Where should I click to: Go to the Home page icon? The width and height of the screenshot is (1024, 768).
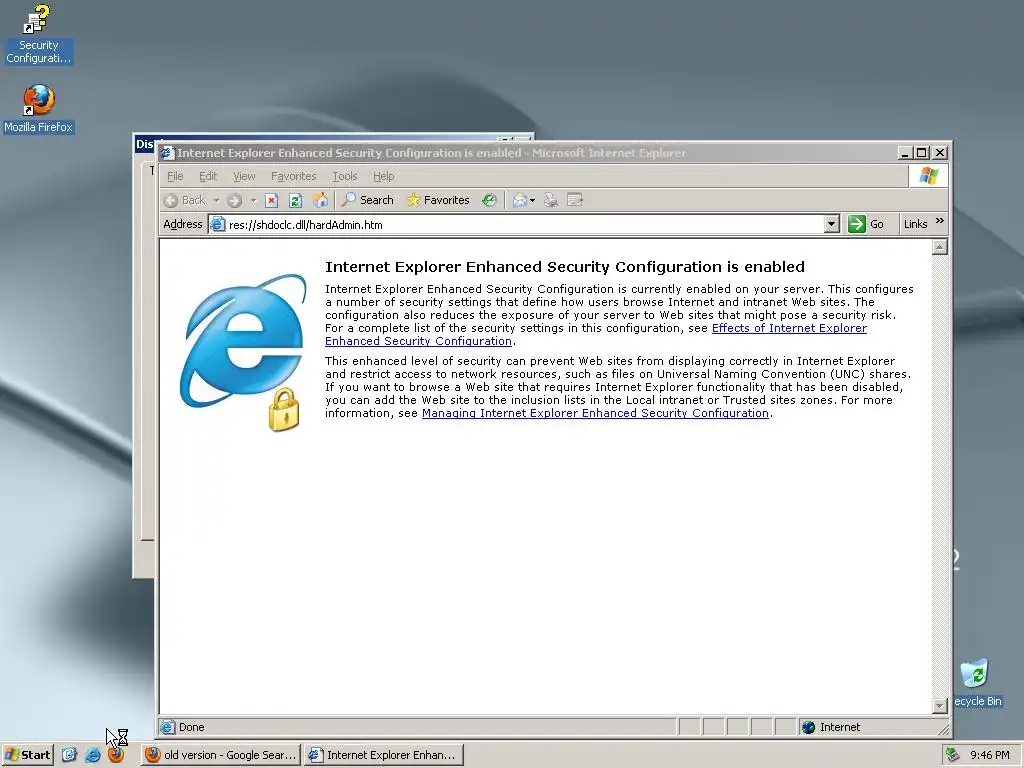point(320,200)
